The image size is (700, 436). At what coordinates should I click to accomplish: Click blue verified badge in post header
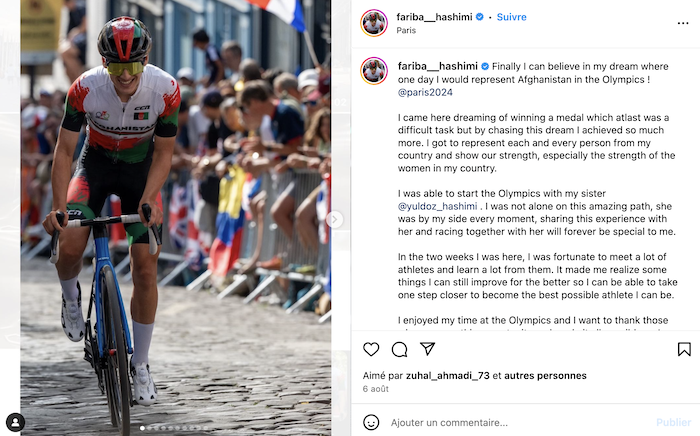(479, 17)
